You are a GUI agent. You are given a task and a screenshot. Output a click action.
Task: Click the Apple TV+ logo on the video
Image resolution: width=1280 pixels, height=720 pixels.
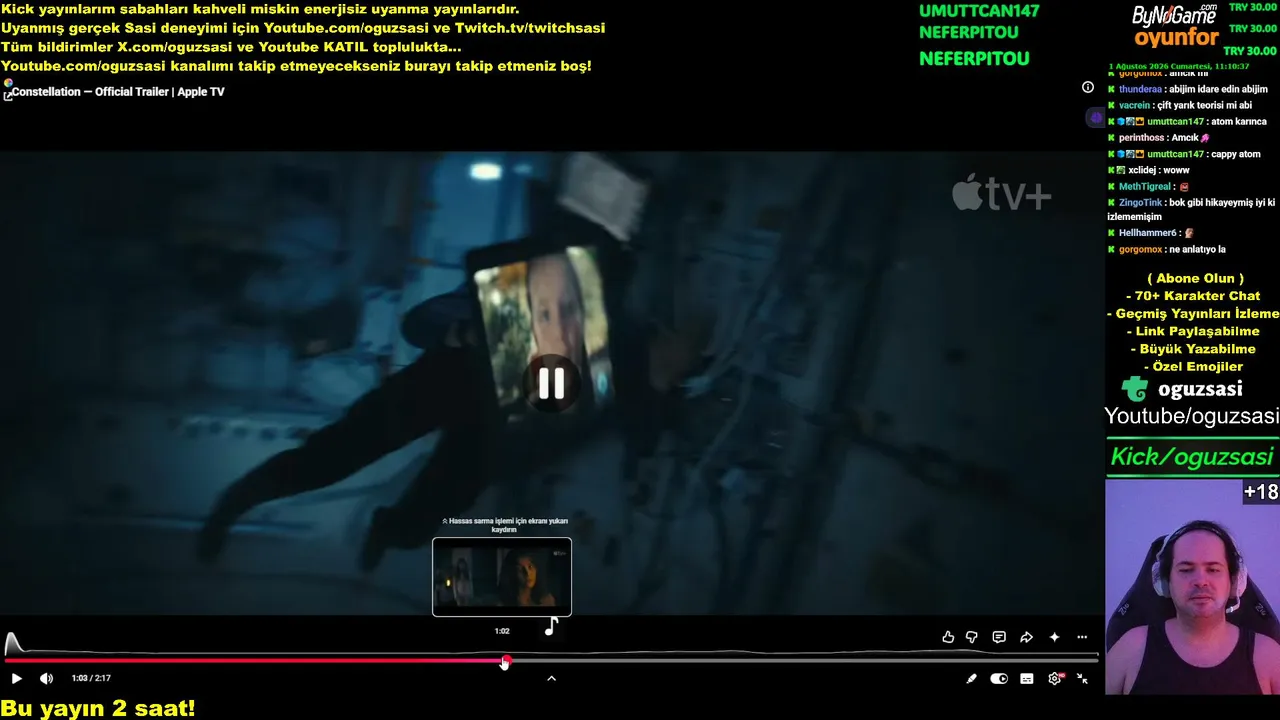pos(1001,192)
